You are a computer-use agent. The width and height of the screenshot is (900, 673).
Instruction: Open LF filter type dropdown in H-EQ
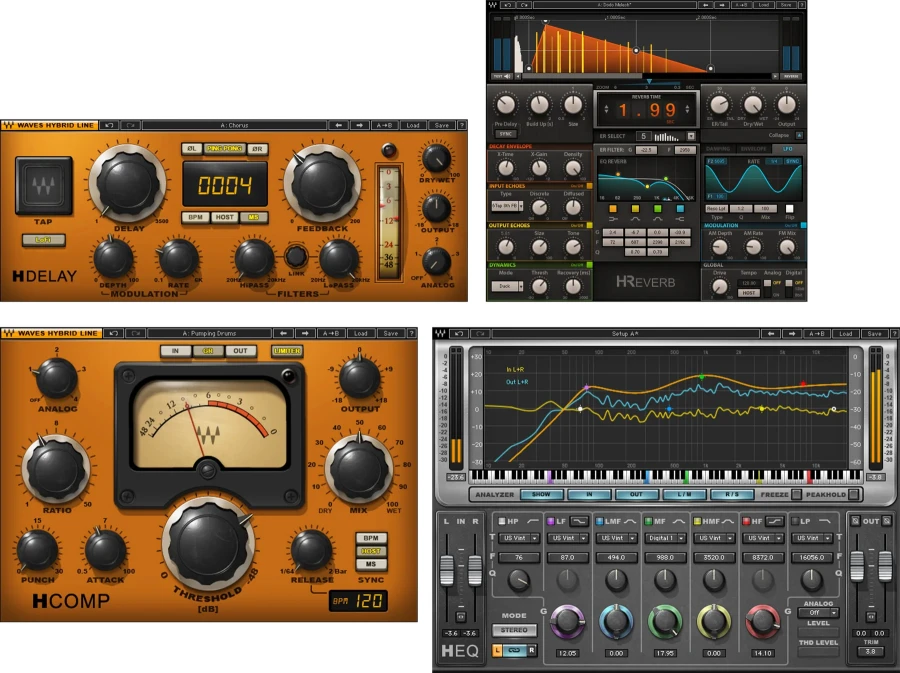(x=568, y=538)
